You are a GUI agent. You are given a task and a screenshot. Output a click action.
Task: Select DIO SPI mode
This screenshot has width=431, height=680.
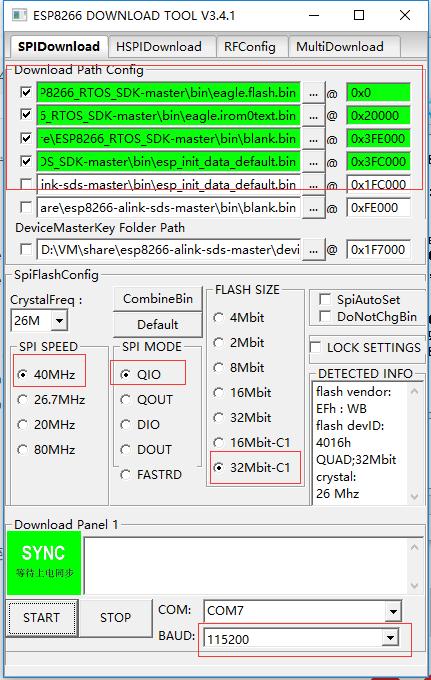click(x=140, y=425)
